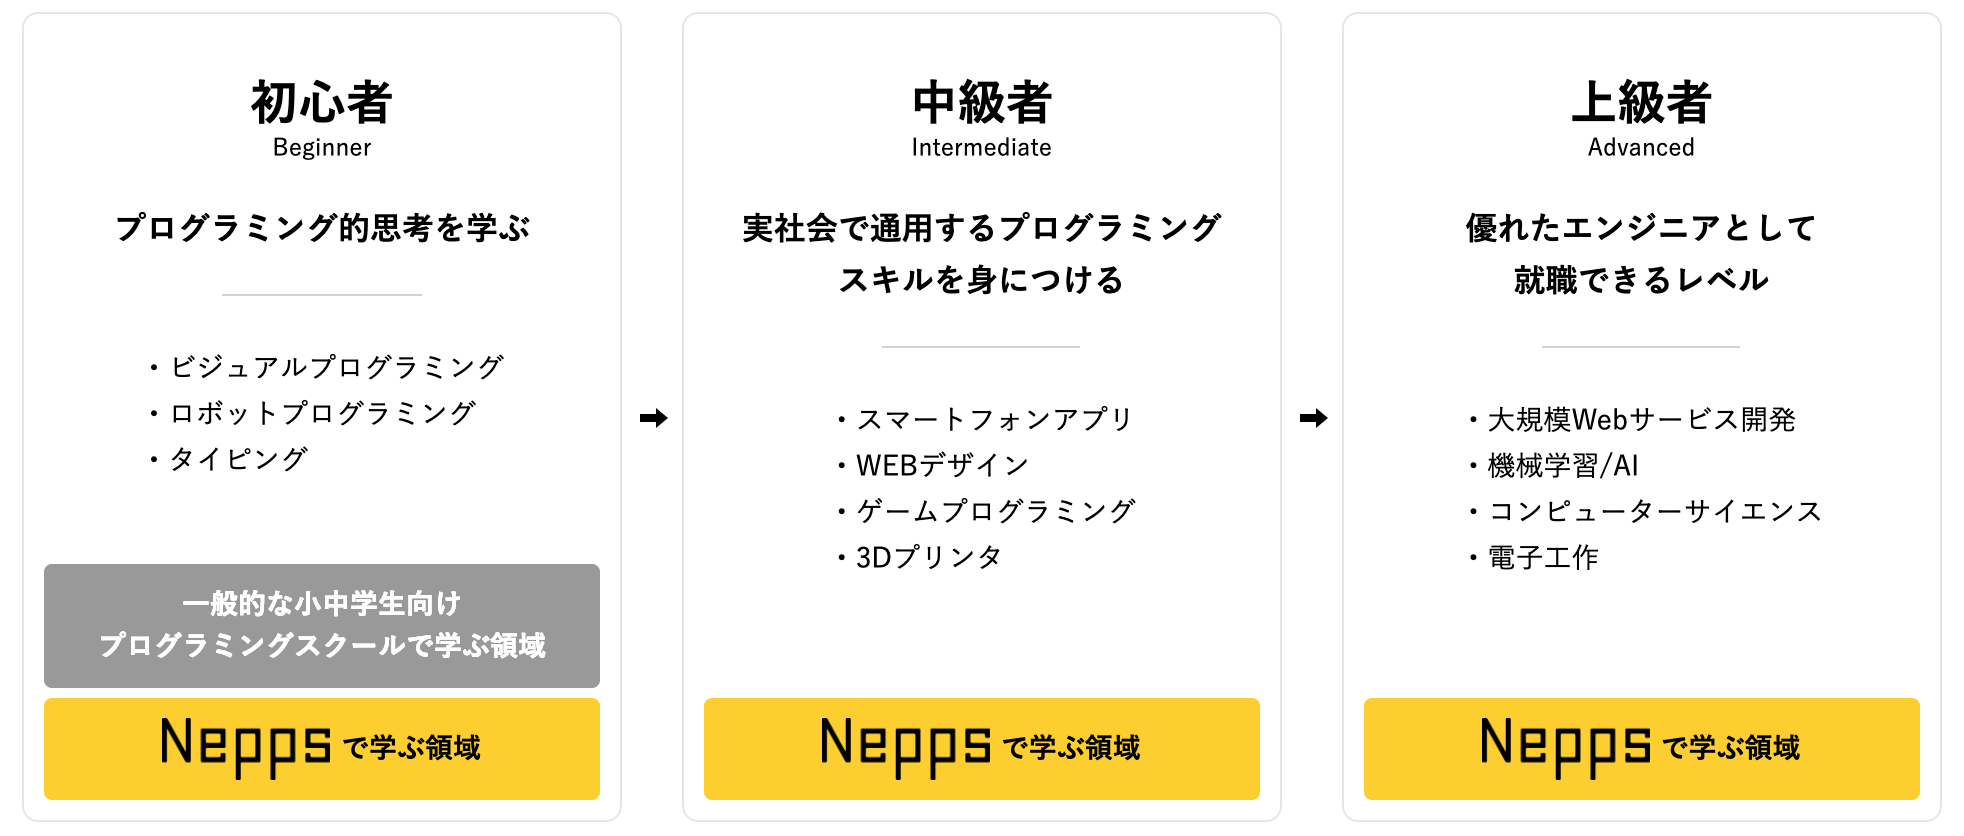Click the gray 一般的な小中学生向け banner
The width and height of the screenshot is (1964, 836).
pos(321,625)
